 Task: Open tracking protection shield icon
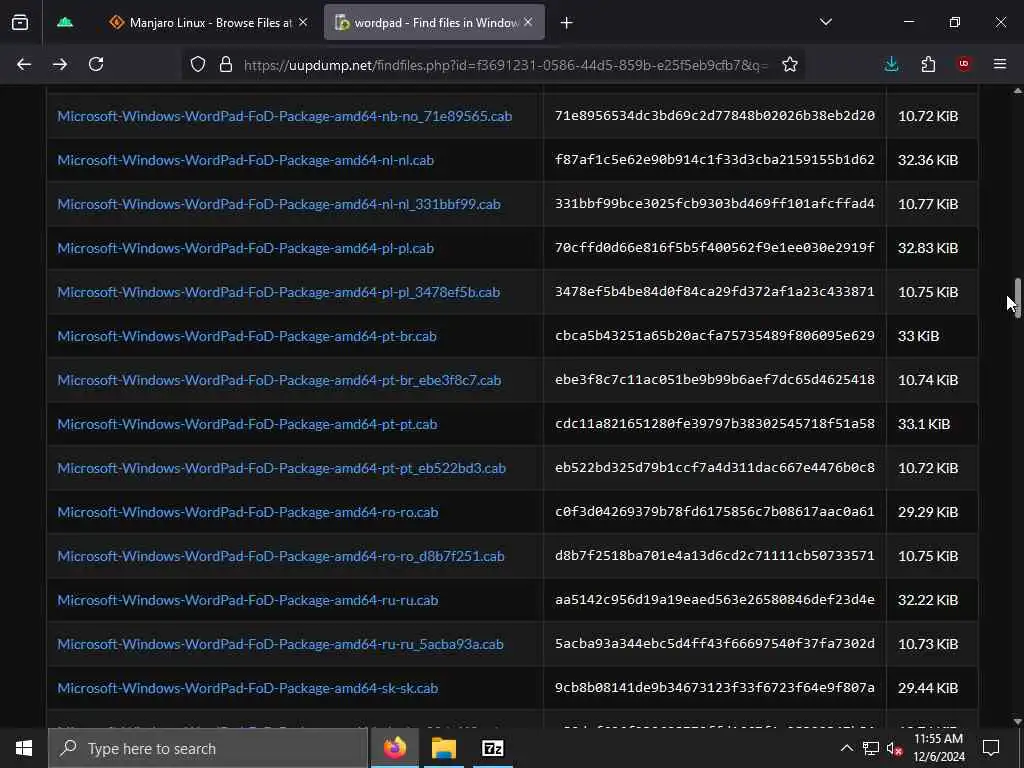[198, 64]
